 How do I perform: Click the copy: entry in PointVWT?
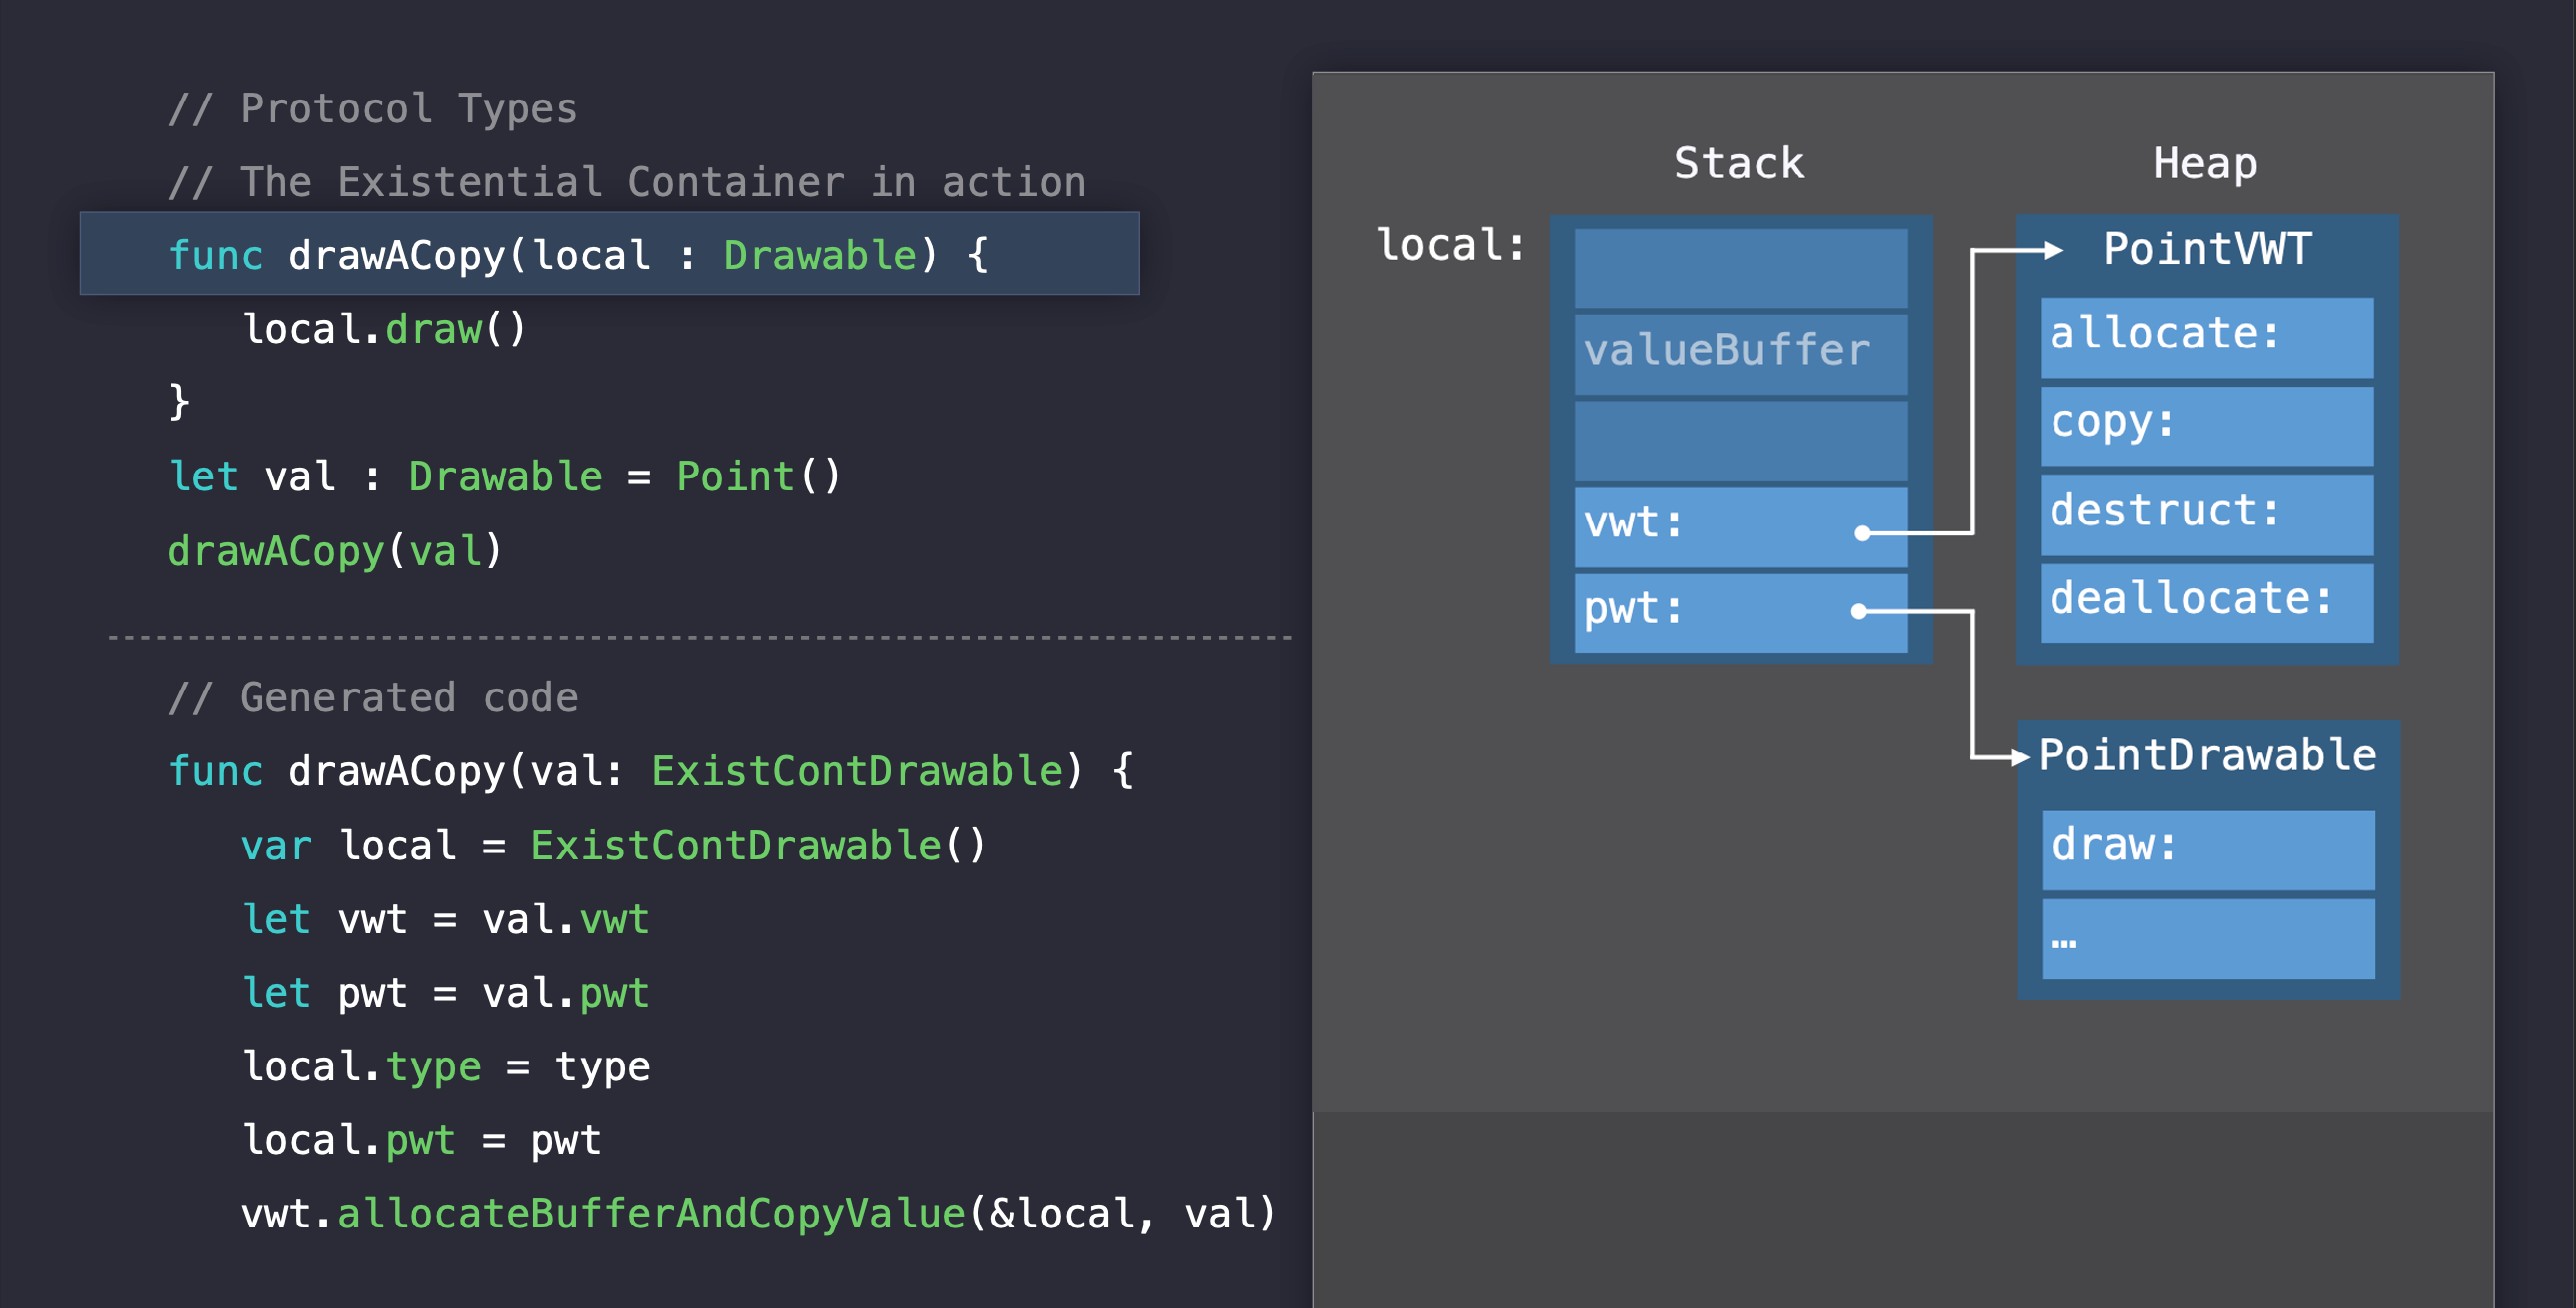pos(2206,424)
